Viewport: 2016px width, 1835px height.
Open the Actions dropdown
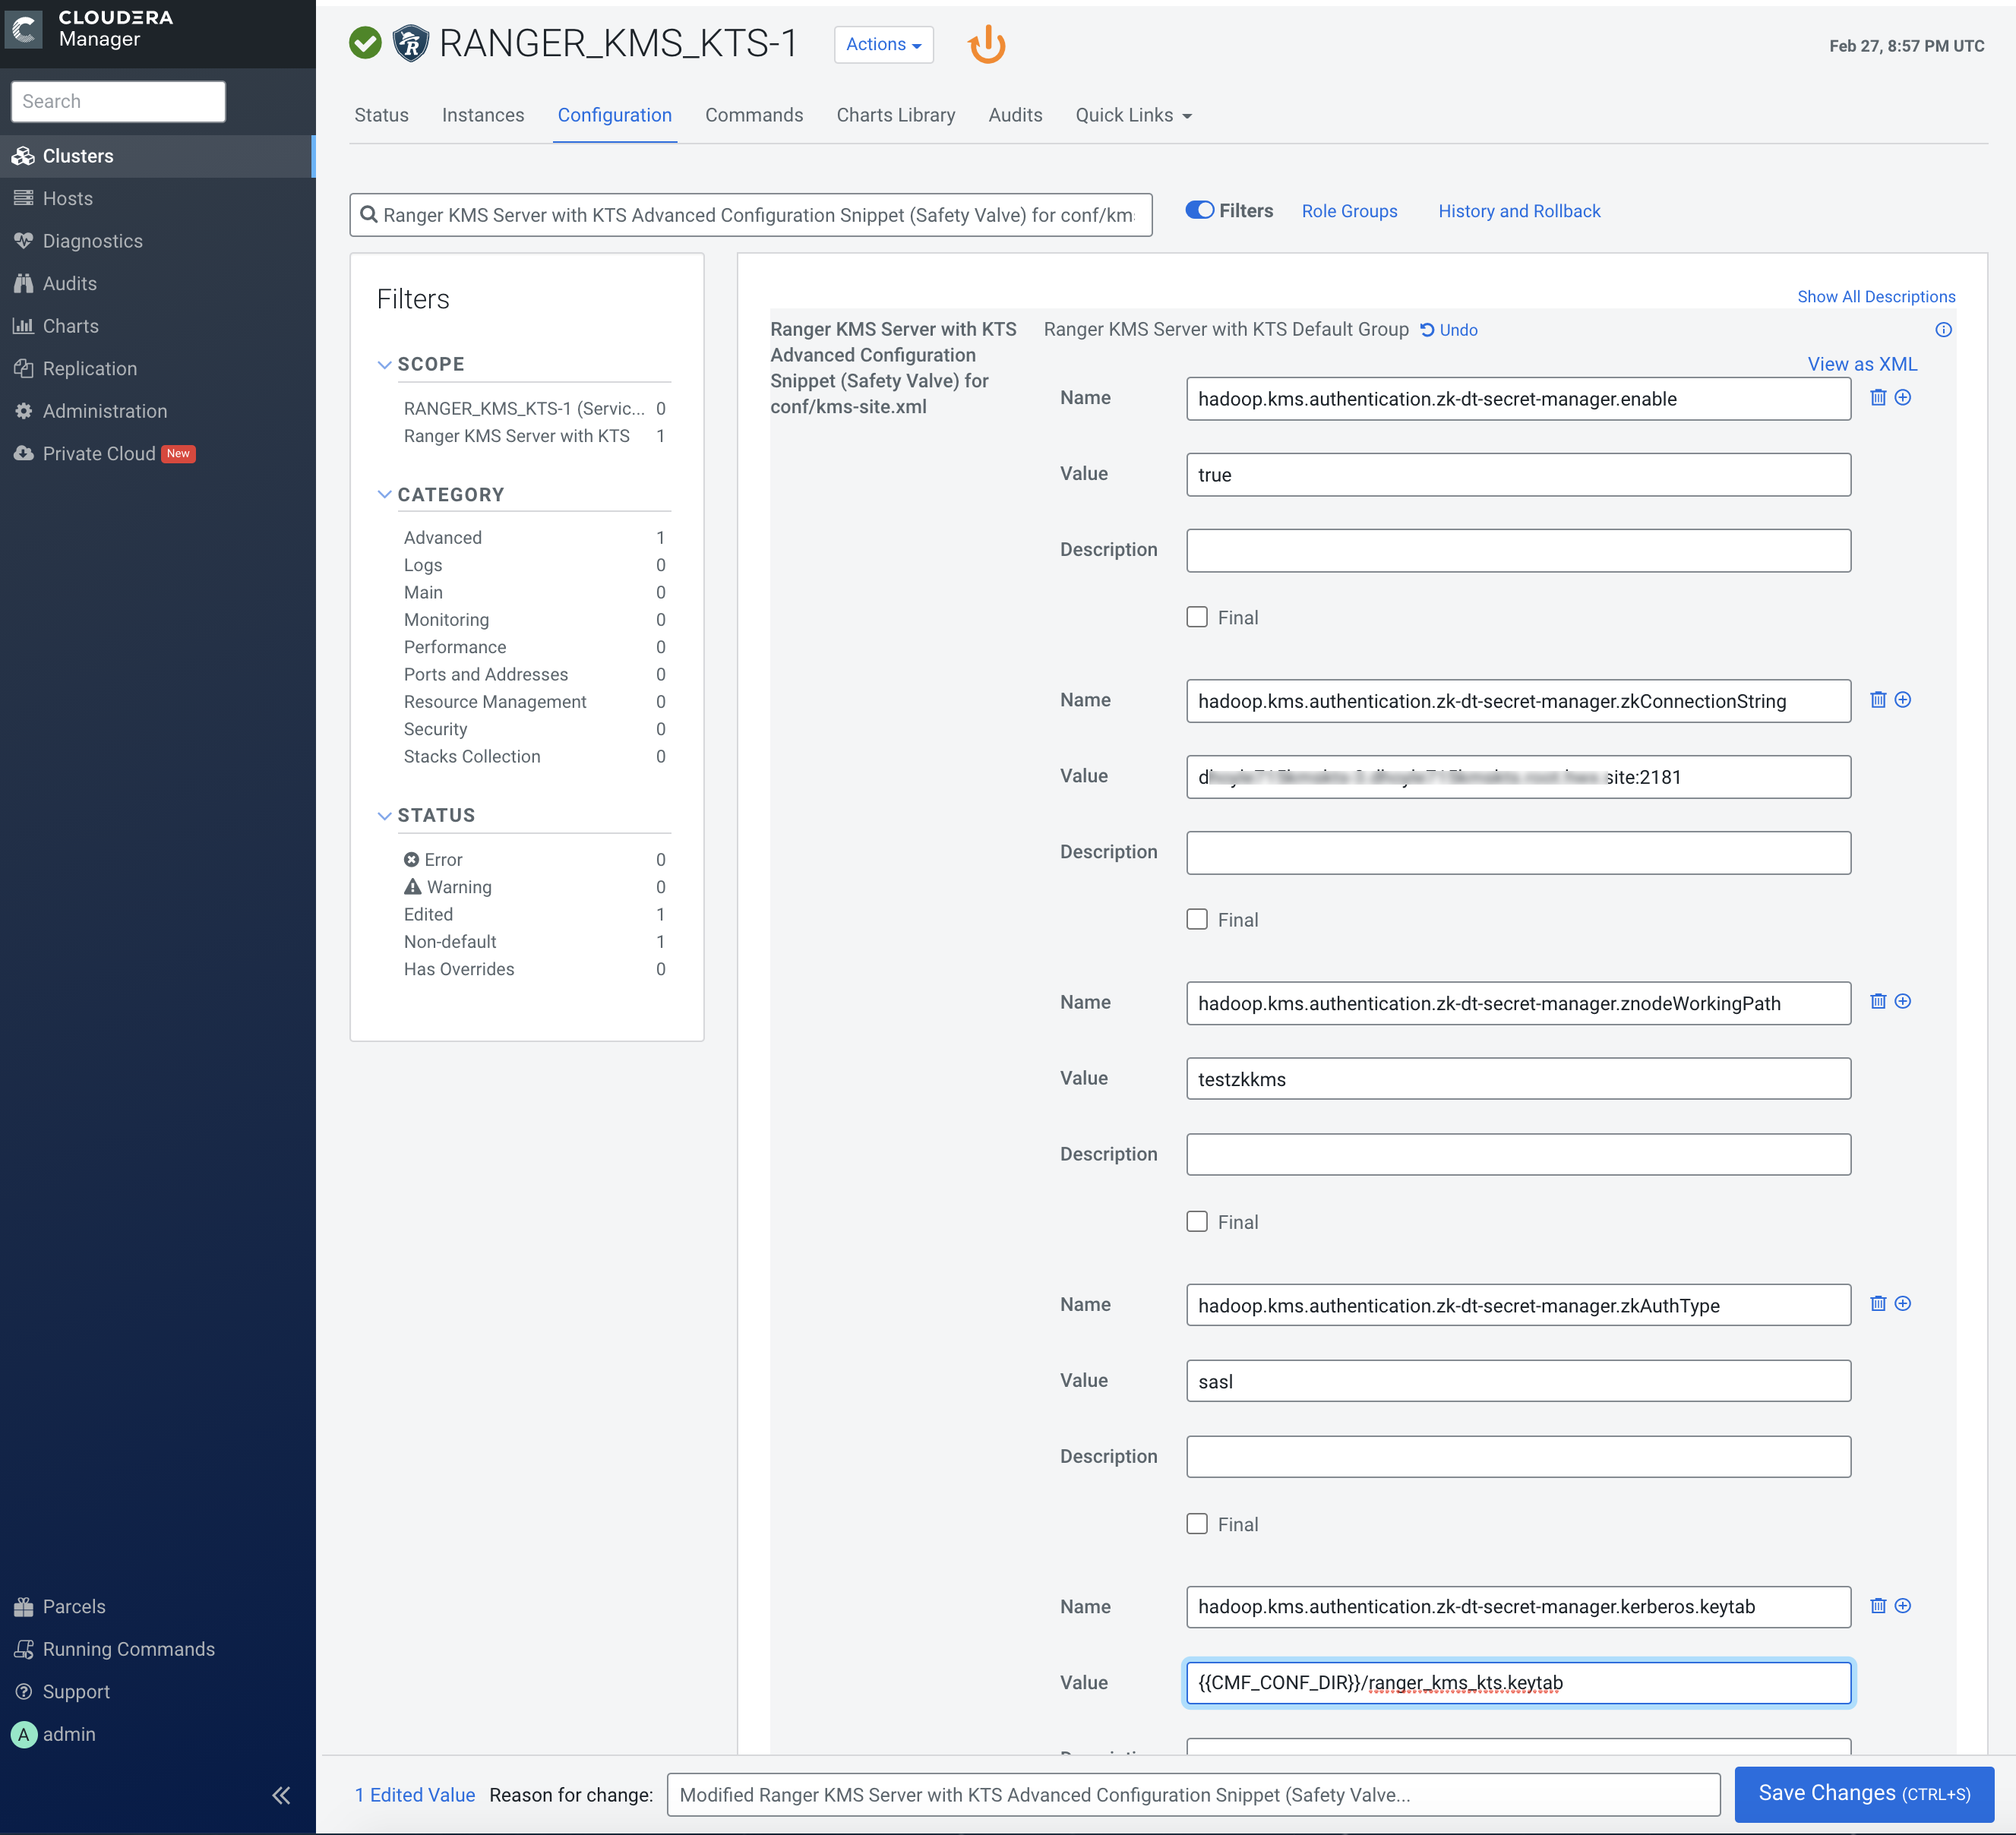pos(883,44)
